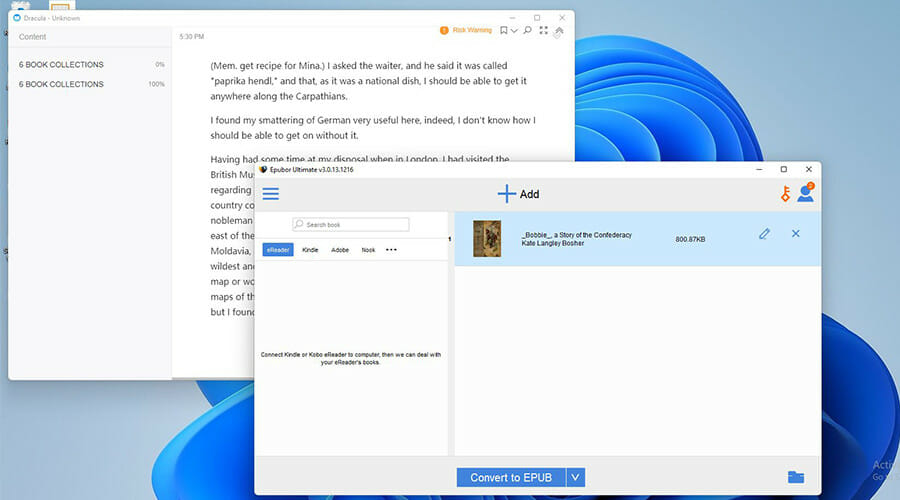Minimize the Epubor Ultimate window
This screenshot has width=900, height=500.
click(x=759, y=169)
